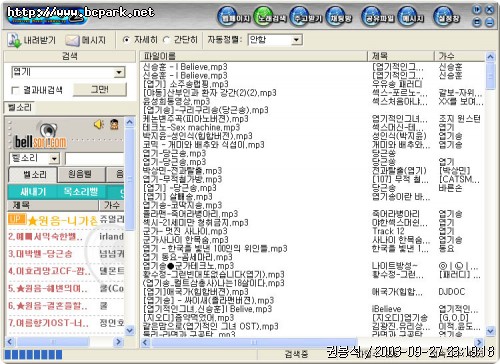Click the person face icon in bellsori panel
Screen dimensions: 500x364
pos(114,124)
